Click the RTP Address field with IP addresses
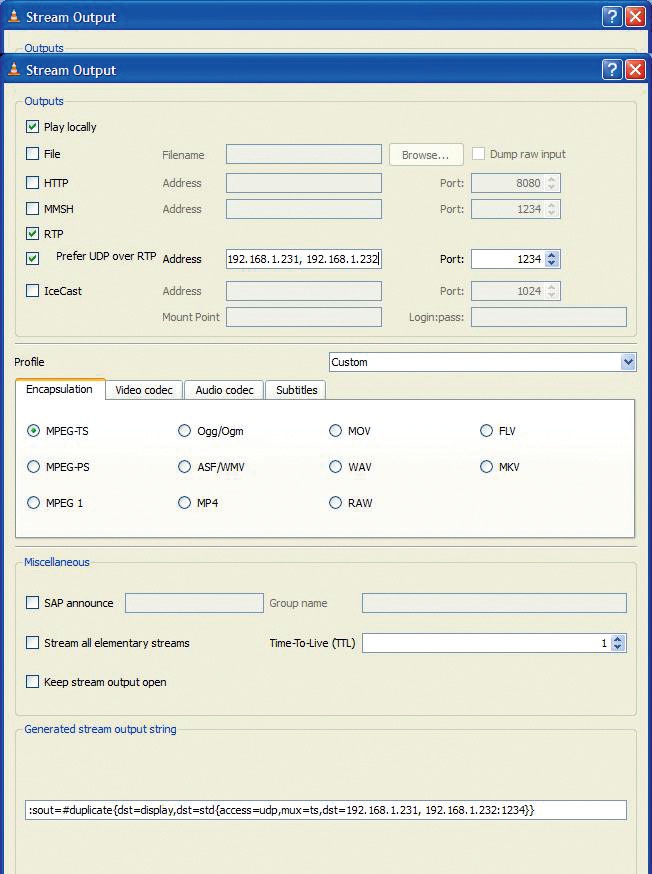 [x=304, y=259]
